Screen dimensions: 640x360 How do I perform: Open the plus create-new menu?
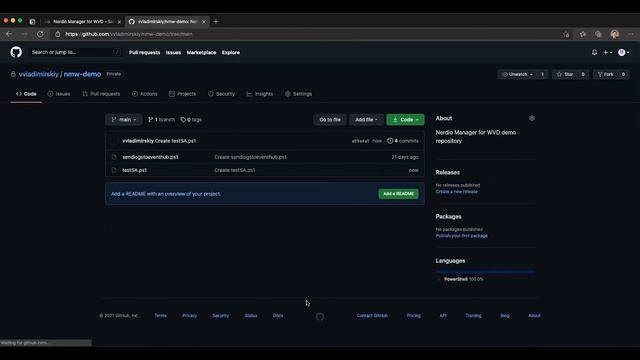click(608, 52)
